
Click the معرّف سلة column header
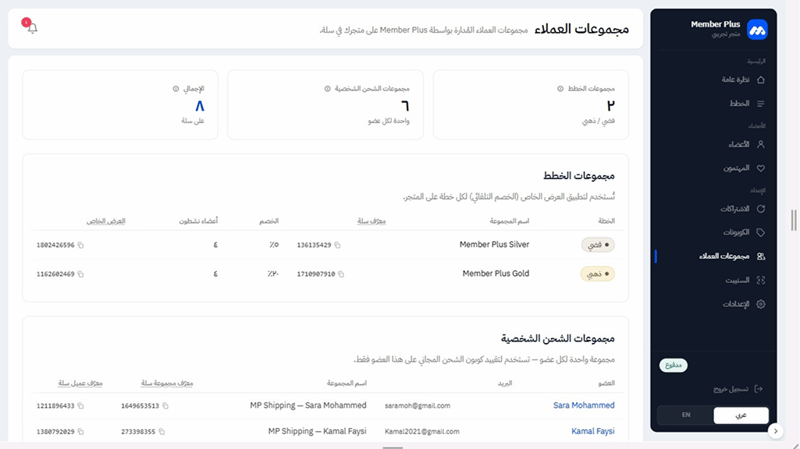[371, 221]
